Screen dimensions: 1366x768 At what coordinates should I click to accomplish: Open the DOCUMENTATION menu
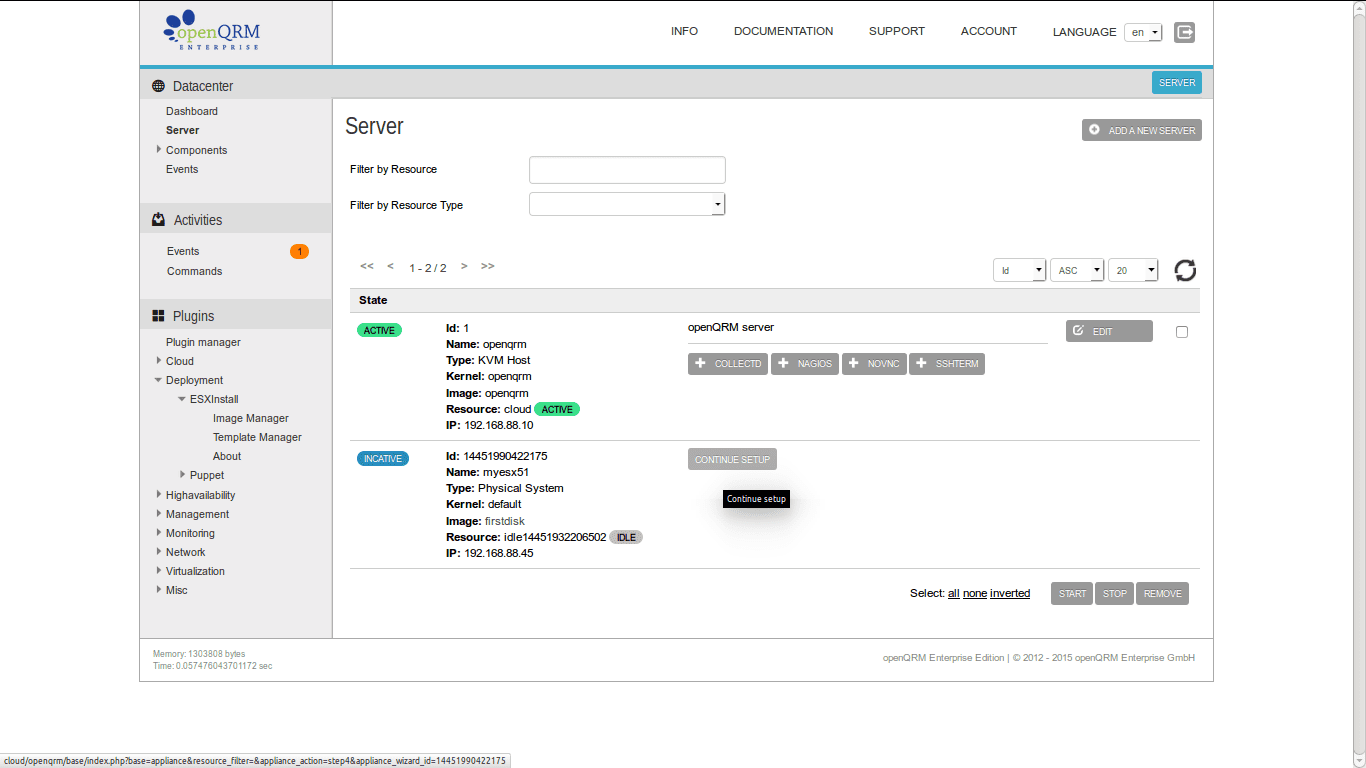(783, 32)
